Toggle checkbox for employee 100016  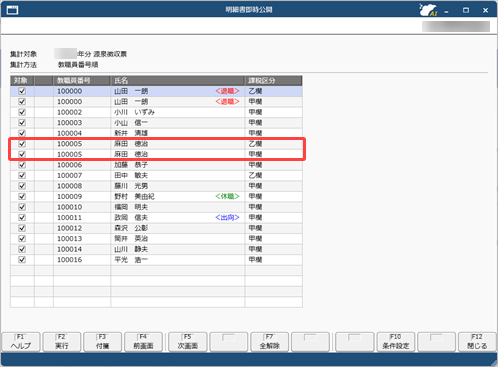(x=22, y=260)
